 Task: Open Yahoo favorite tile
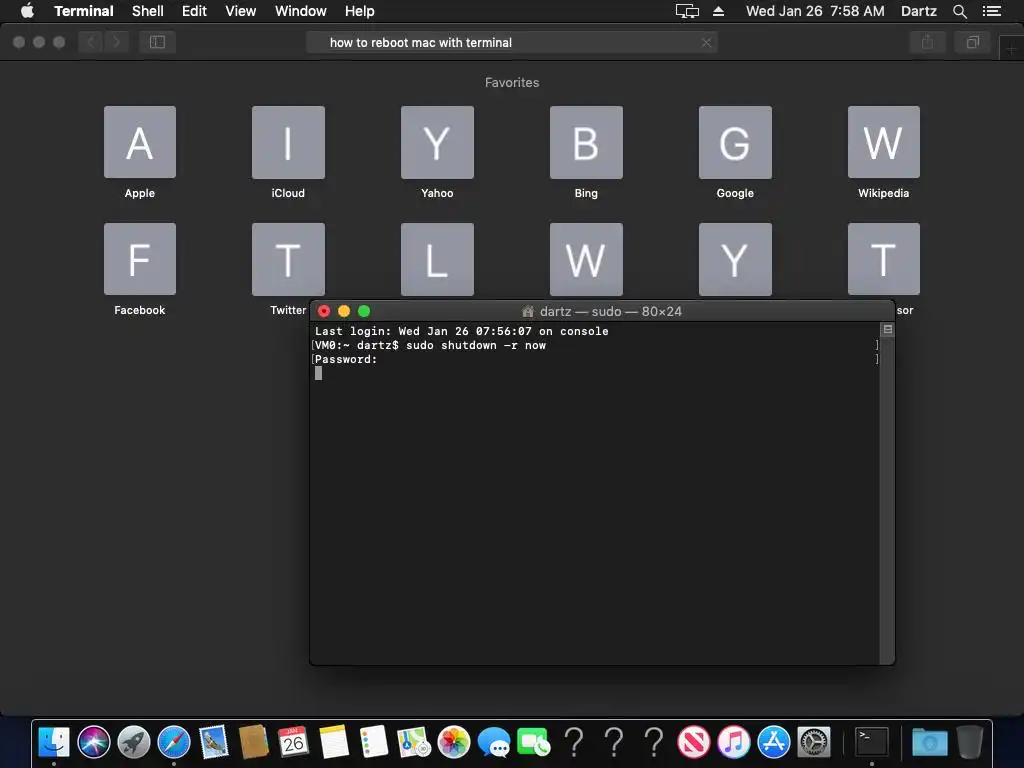click(x=437, y=142)
